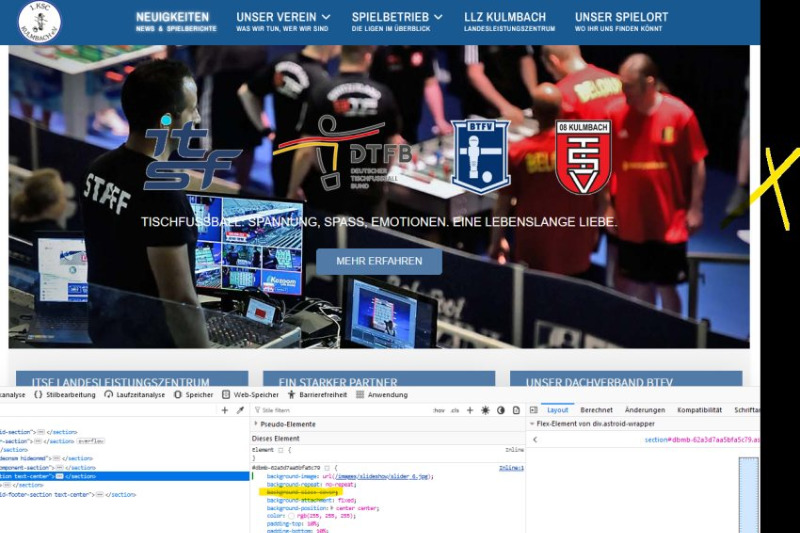Select the Berechnet sidebar tab
Screen dimensions: 800x533
click(596, 410)
